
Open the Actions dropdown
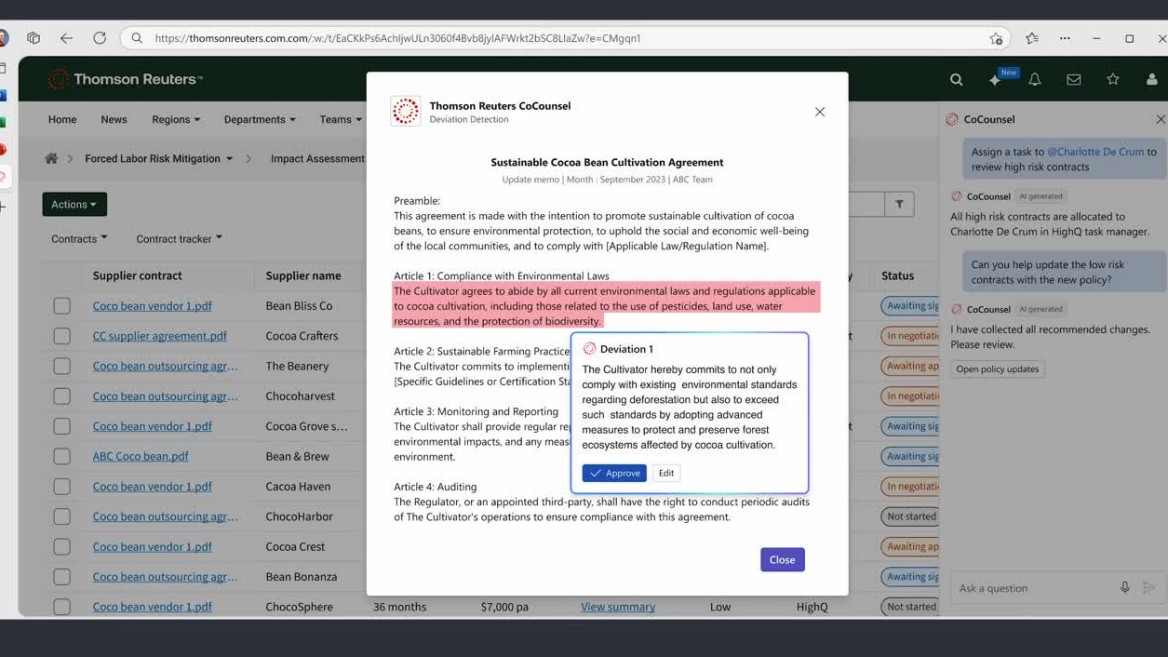pos(73,204)
